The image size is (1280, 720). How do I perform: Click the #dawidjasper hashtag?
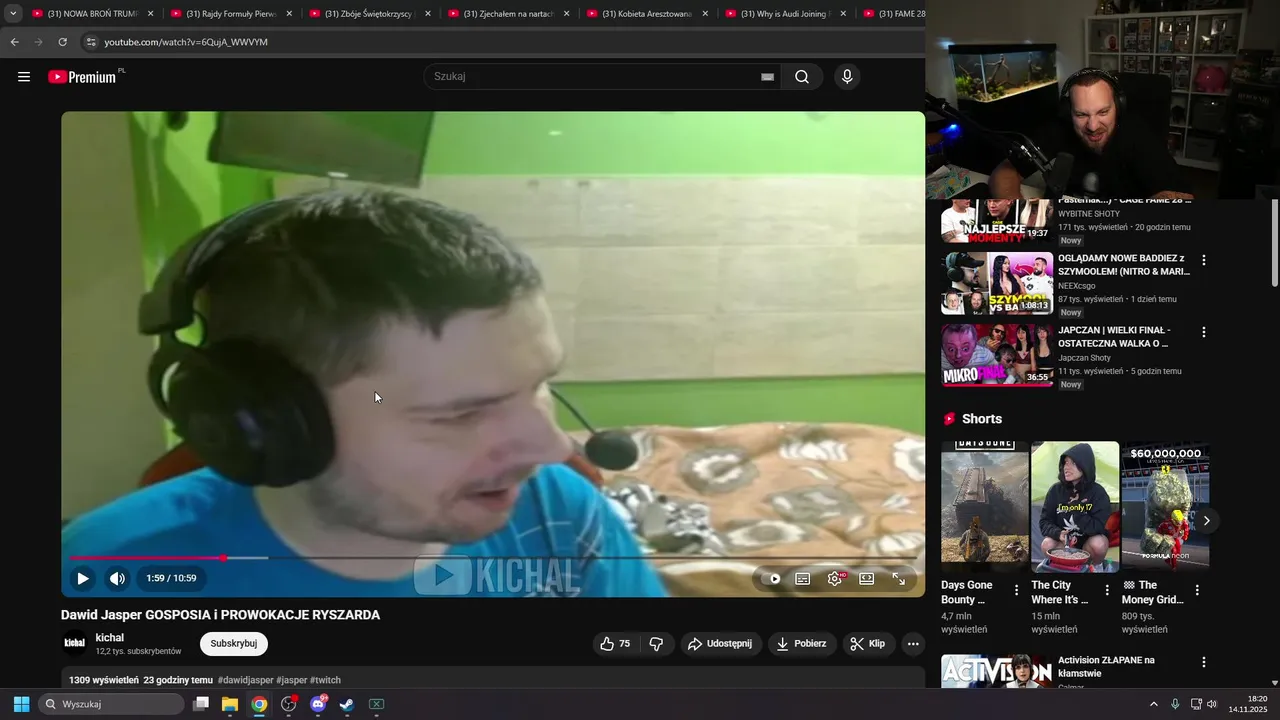244,680
